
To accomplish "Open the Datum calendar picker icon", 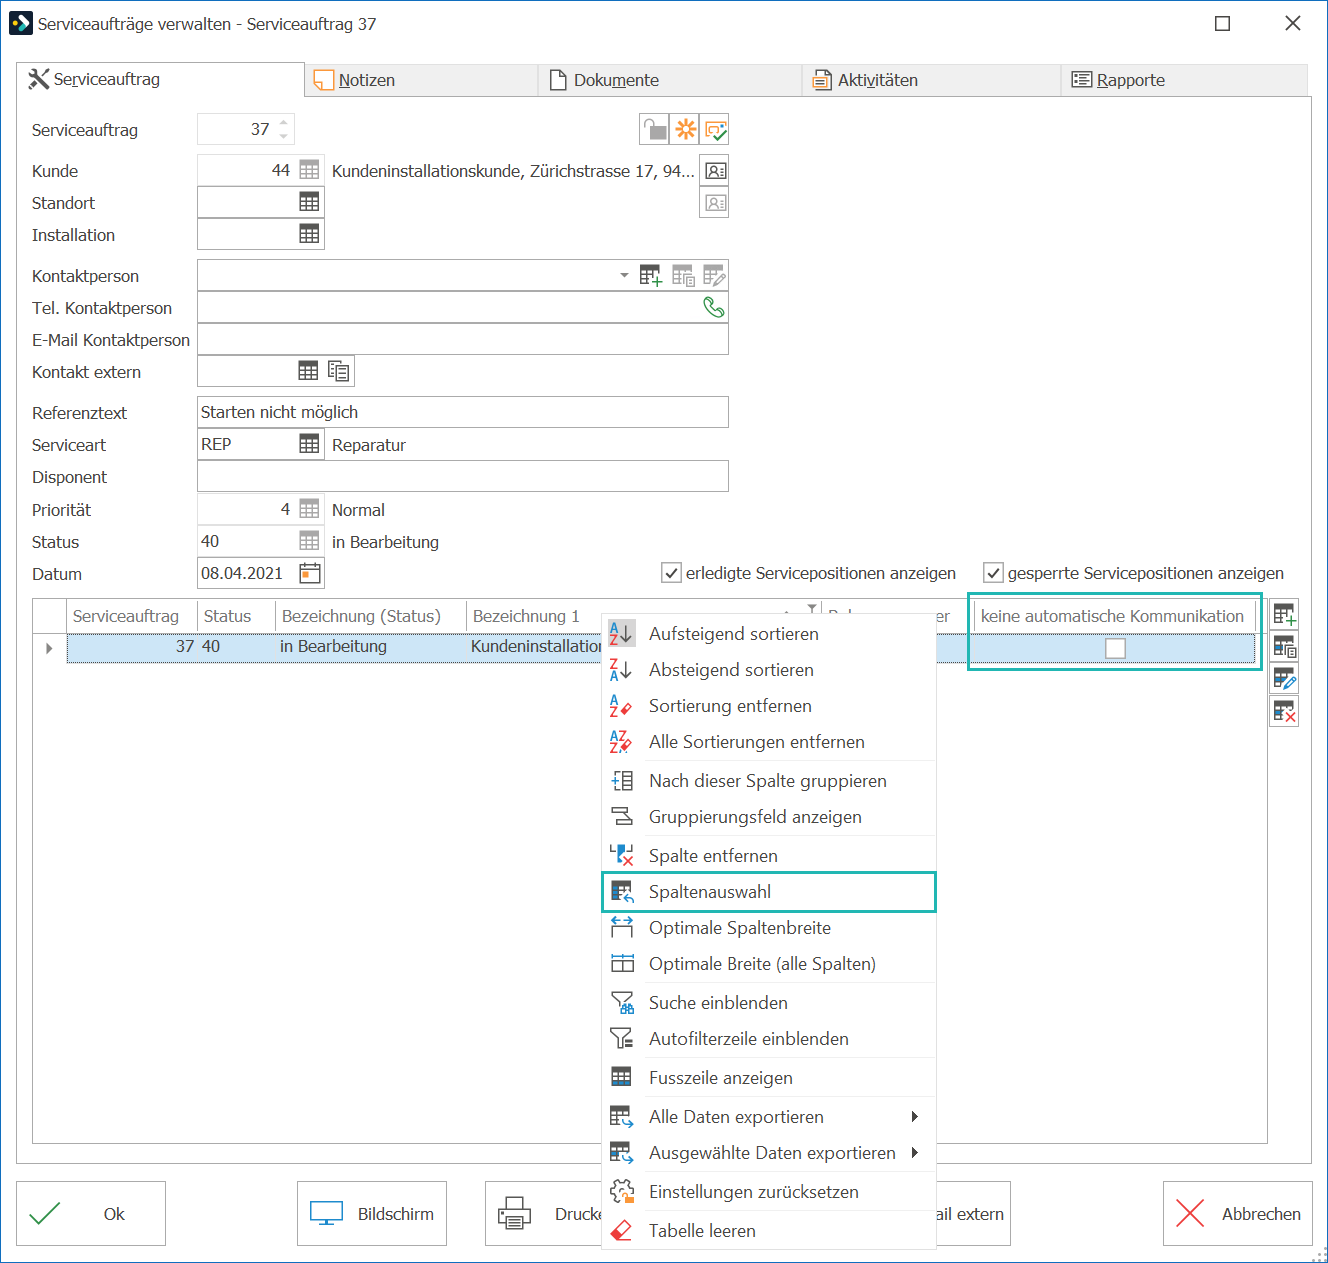I will point(310,573).
